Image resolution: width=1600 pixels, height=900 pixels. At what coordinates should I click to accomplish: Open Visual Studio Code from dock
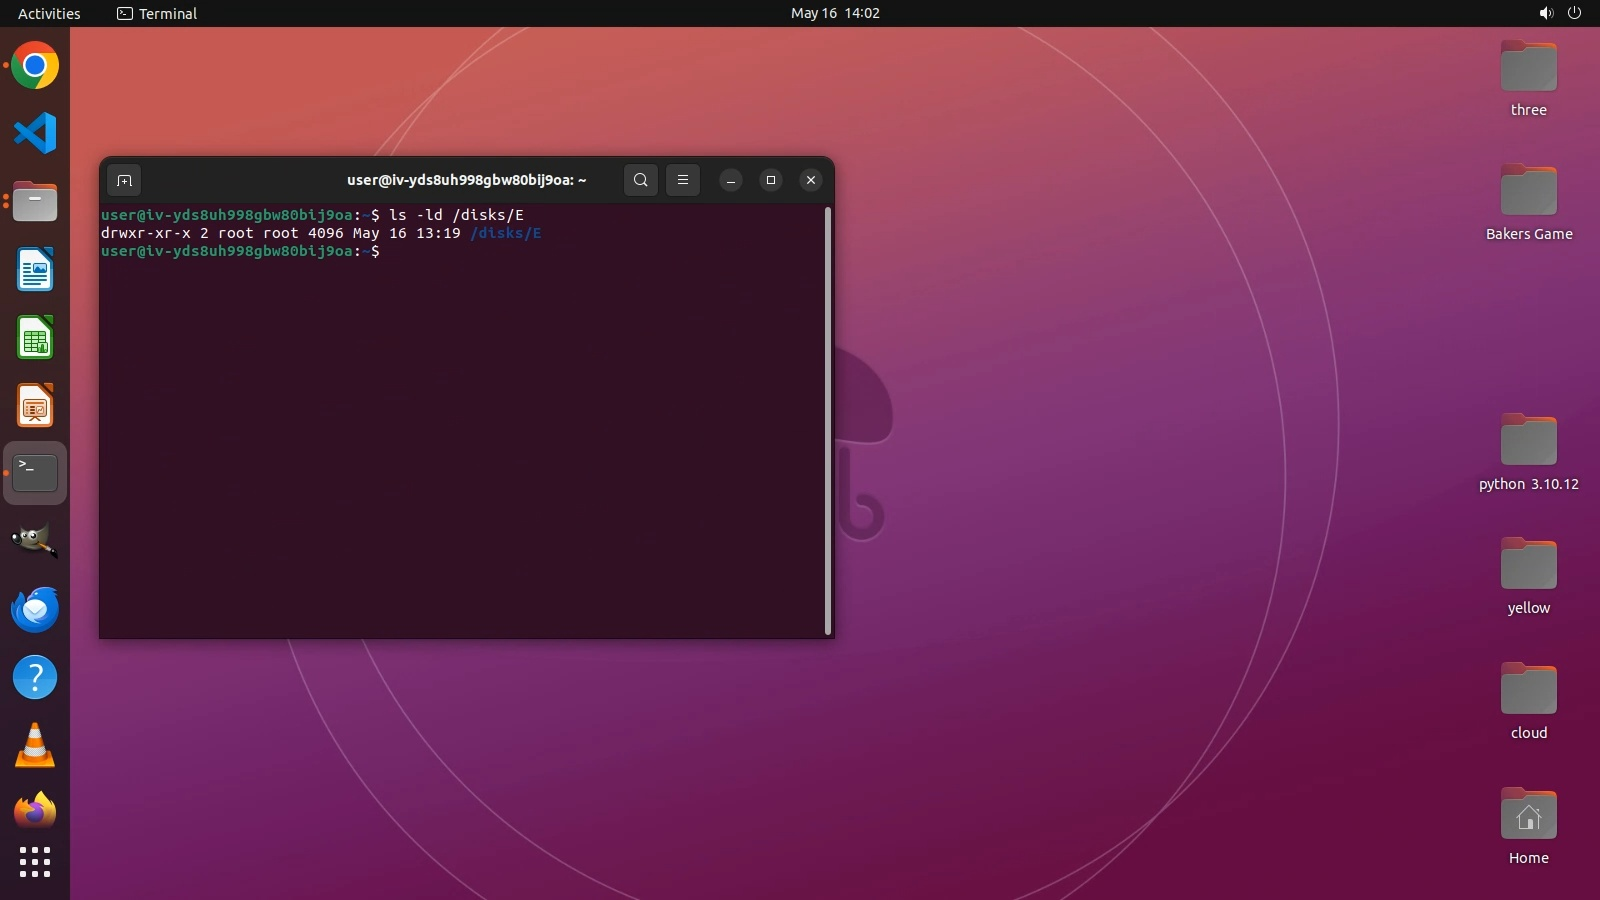pyautogui.click(x=35, y=134)
